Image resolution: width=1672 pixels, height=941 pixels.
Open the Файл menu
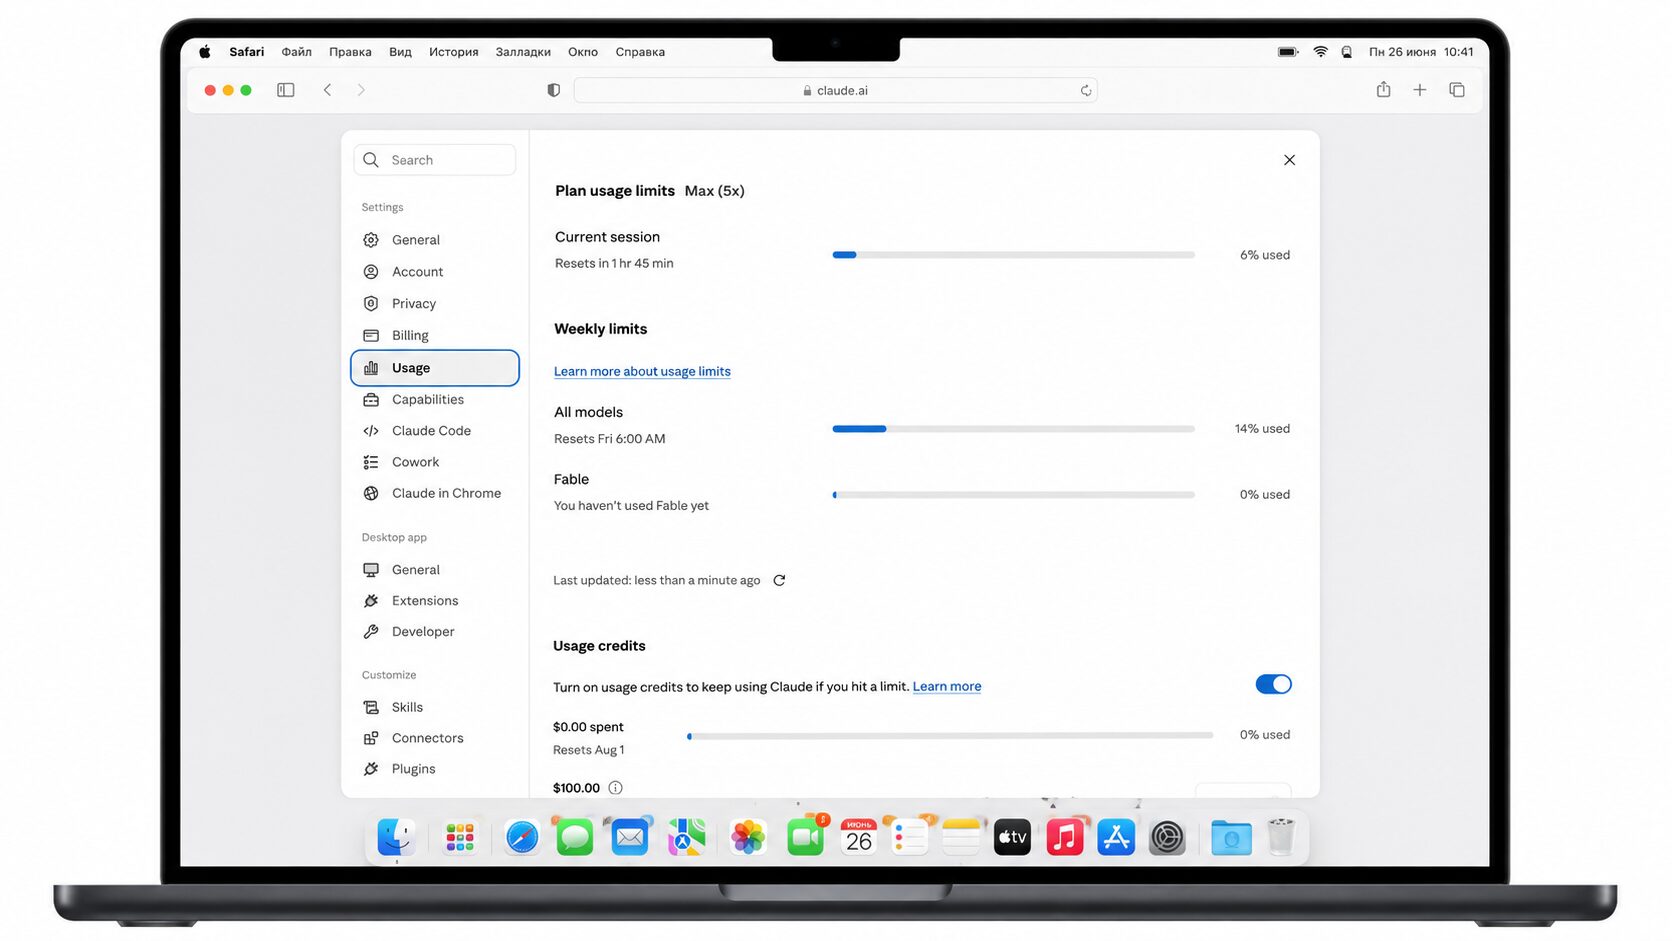pos(297,52)
